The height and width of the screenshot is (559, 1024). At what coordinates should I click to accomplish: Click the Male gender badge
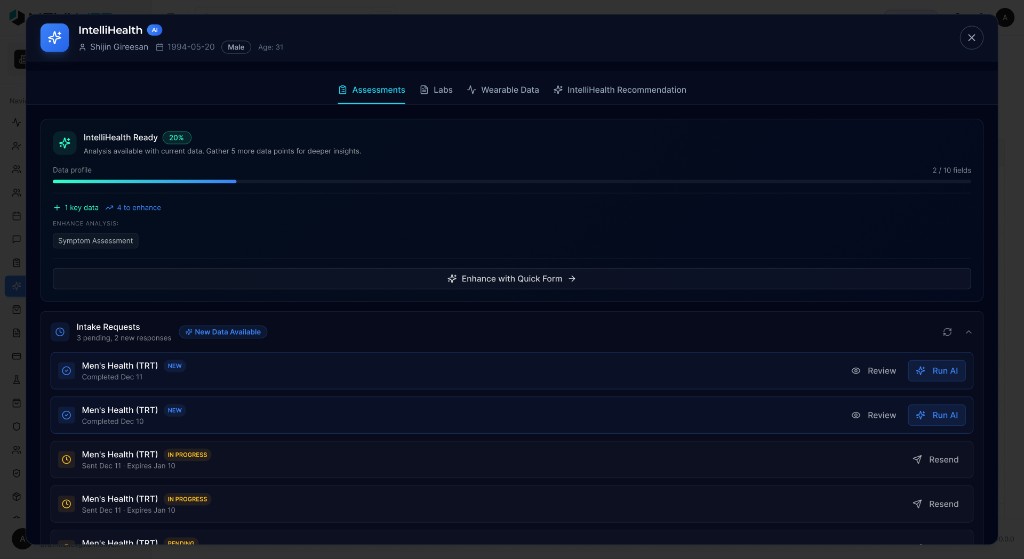point(236,47)
